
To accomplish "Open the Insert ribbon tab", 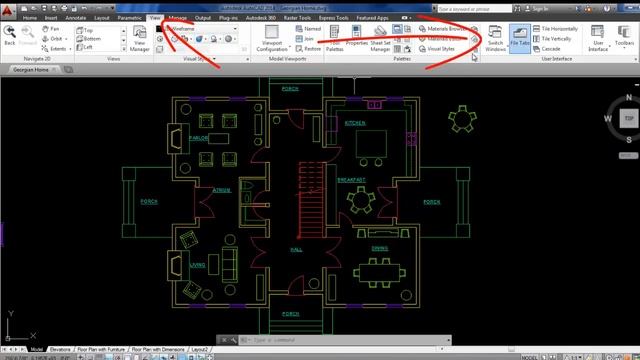I will 51,18.
